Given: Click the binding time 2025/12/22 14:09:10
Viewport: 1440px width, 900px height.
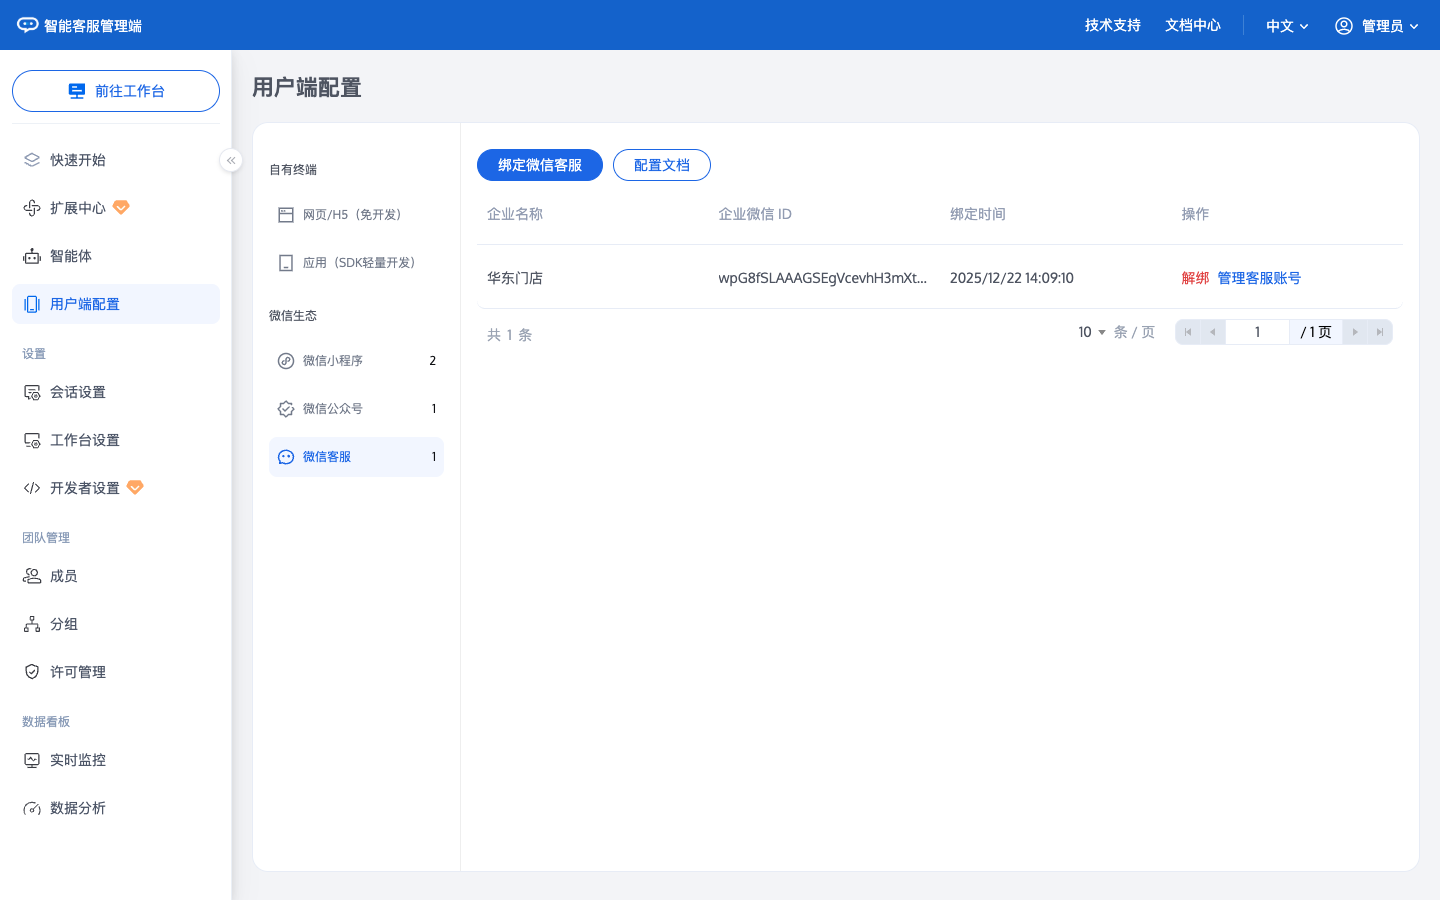Looking at the screenshot, I should tap(1012, 278).
